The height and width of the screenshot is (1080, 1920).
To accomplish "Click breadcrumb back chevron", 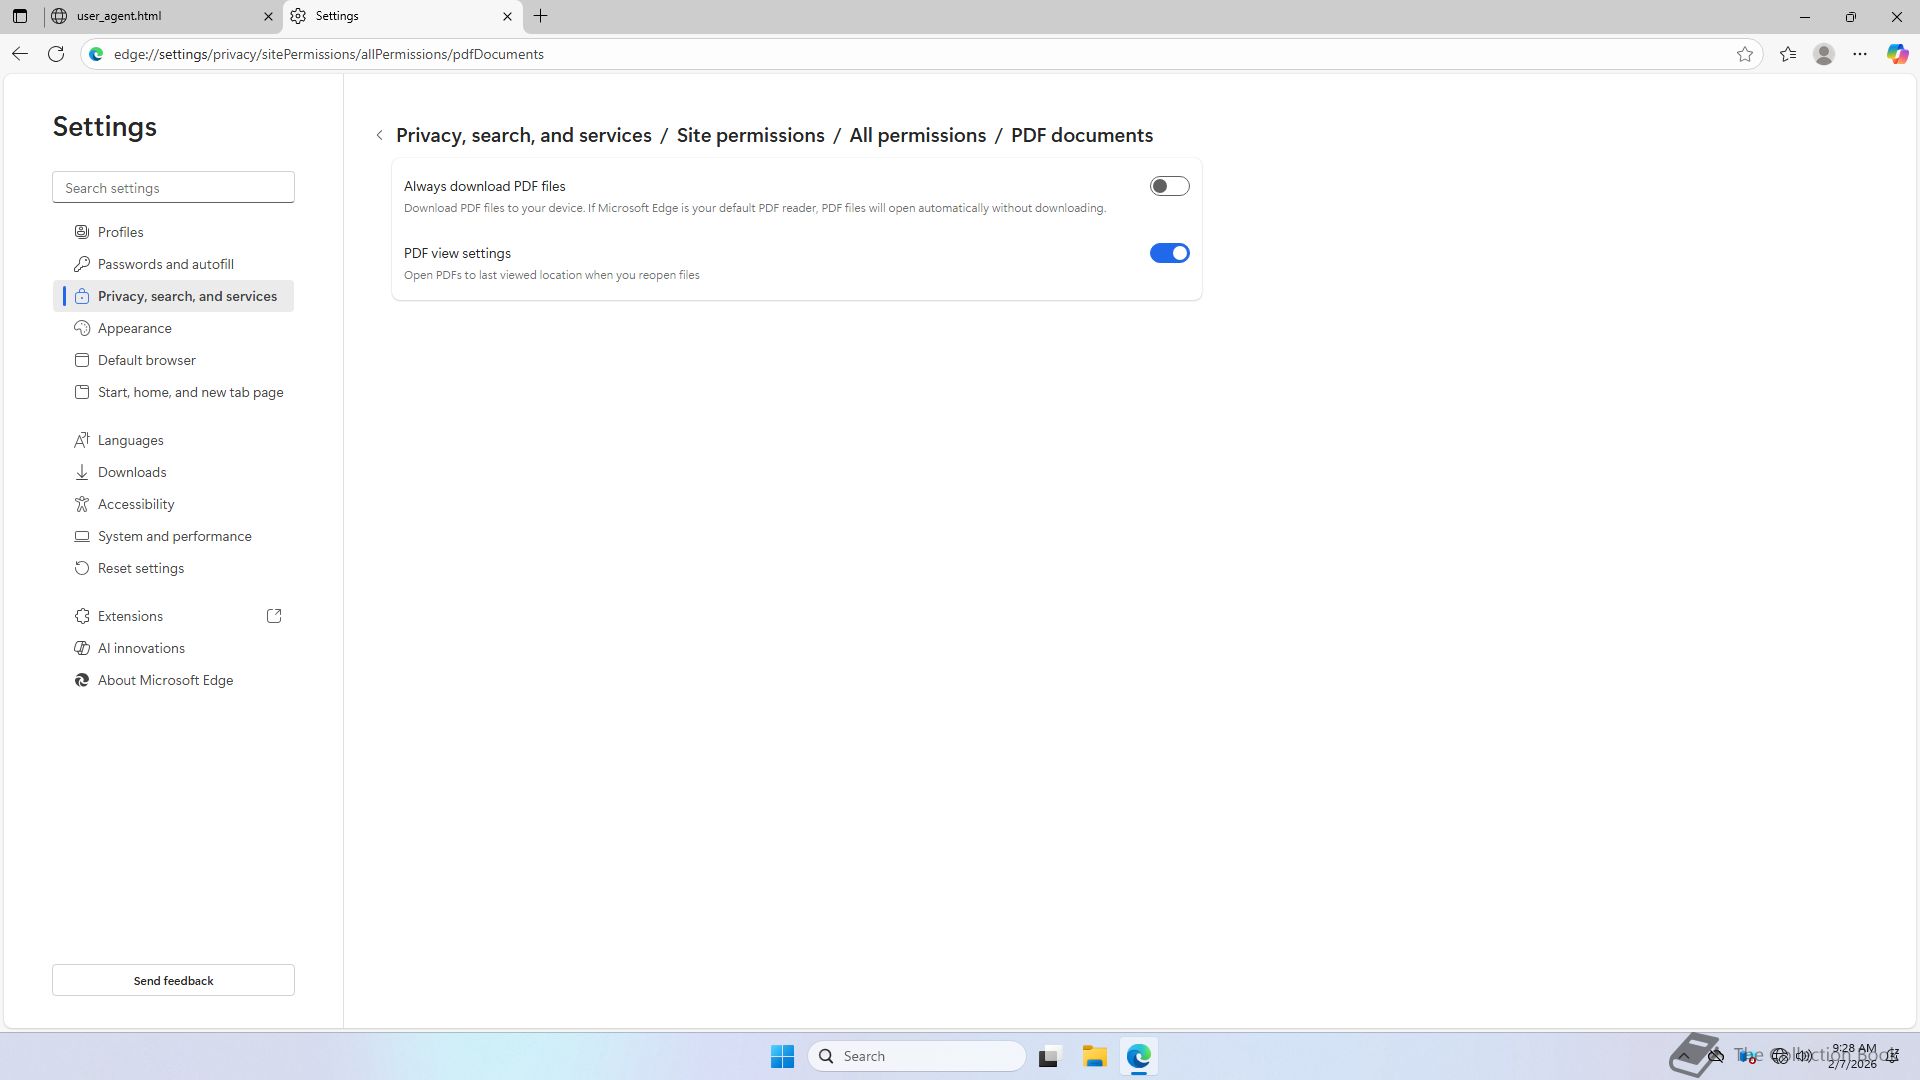I will pyautogui.click(x=379, y=135).
